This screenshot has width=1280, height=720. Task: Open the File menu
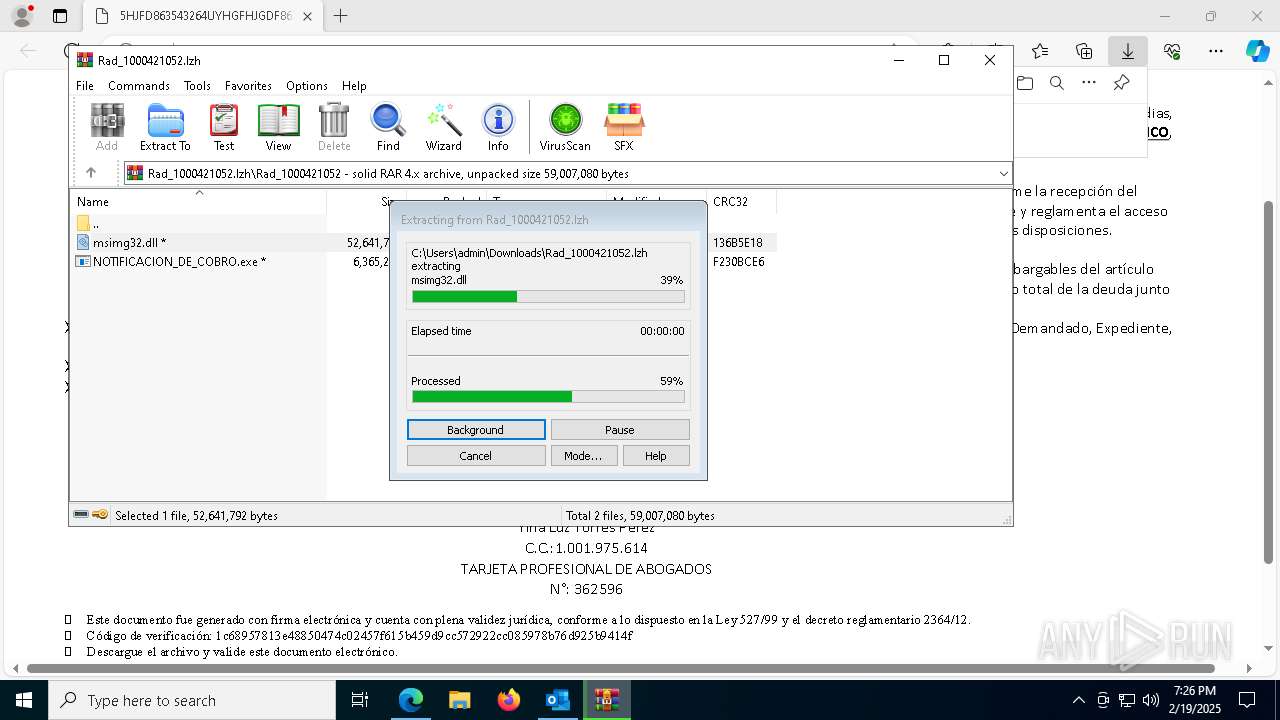pyautogui.click(x=85, y=86)
